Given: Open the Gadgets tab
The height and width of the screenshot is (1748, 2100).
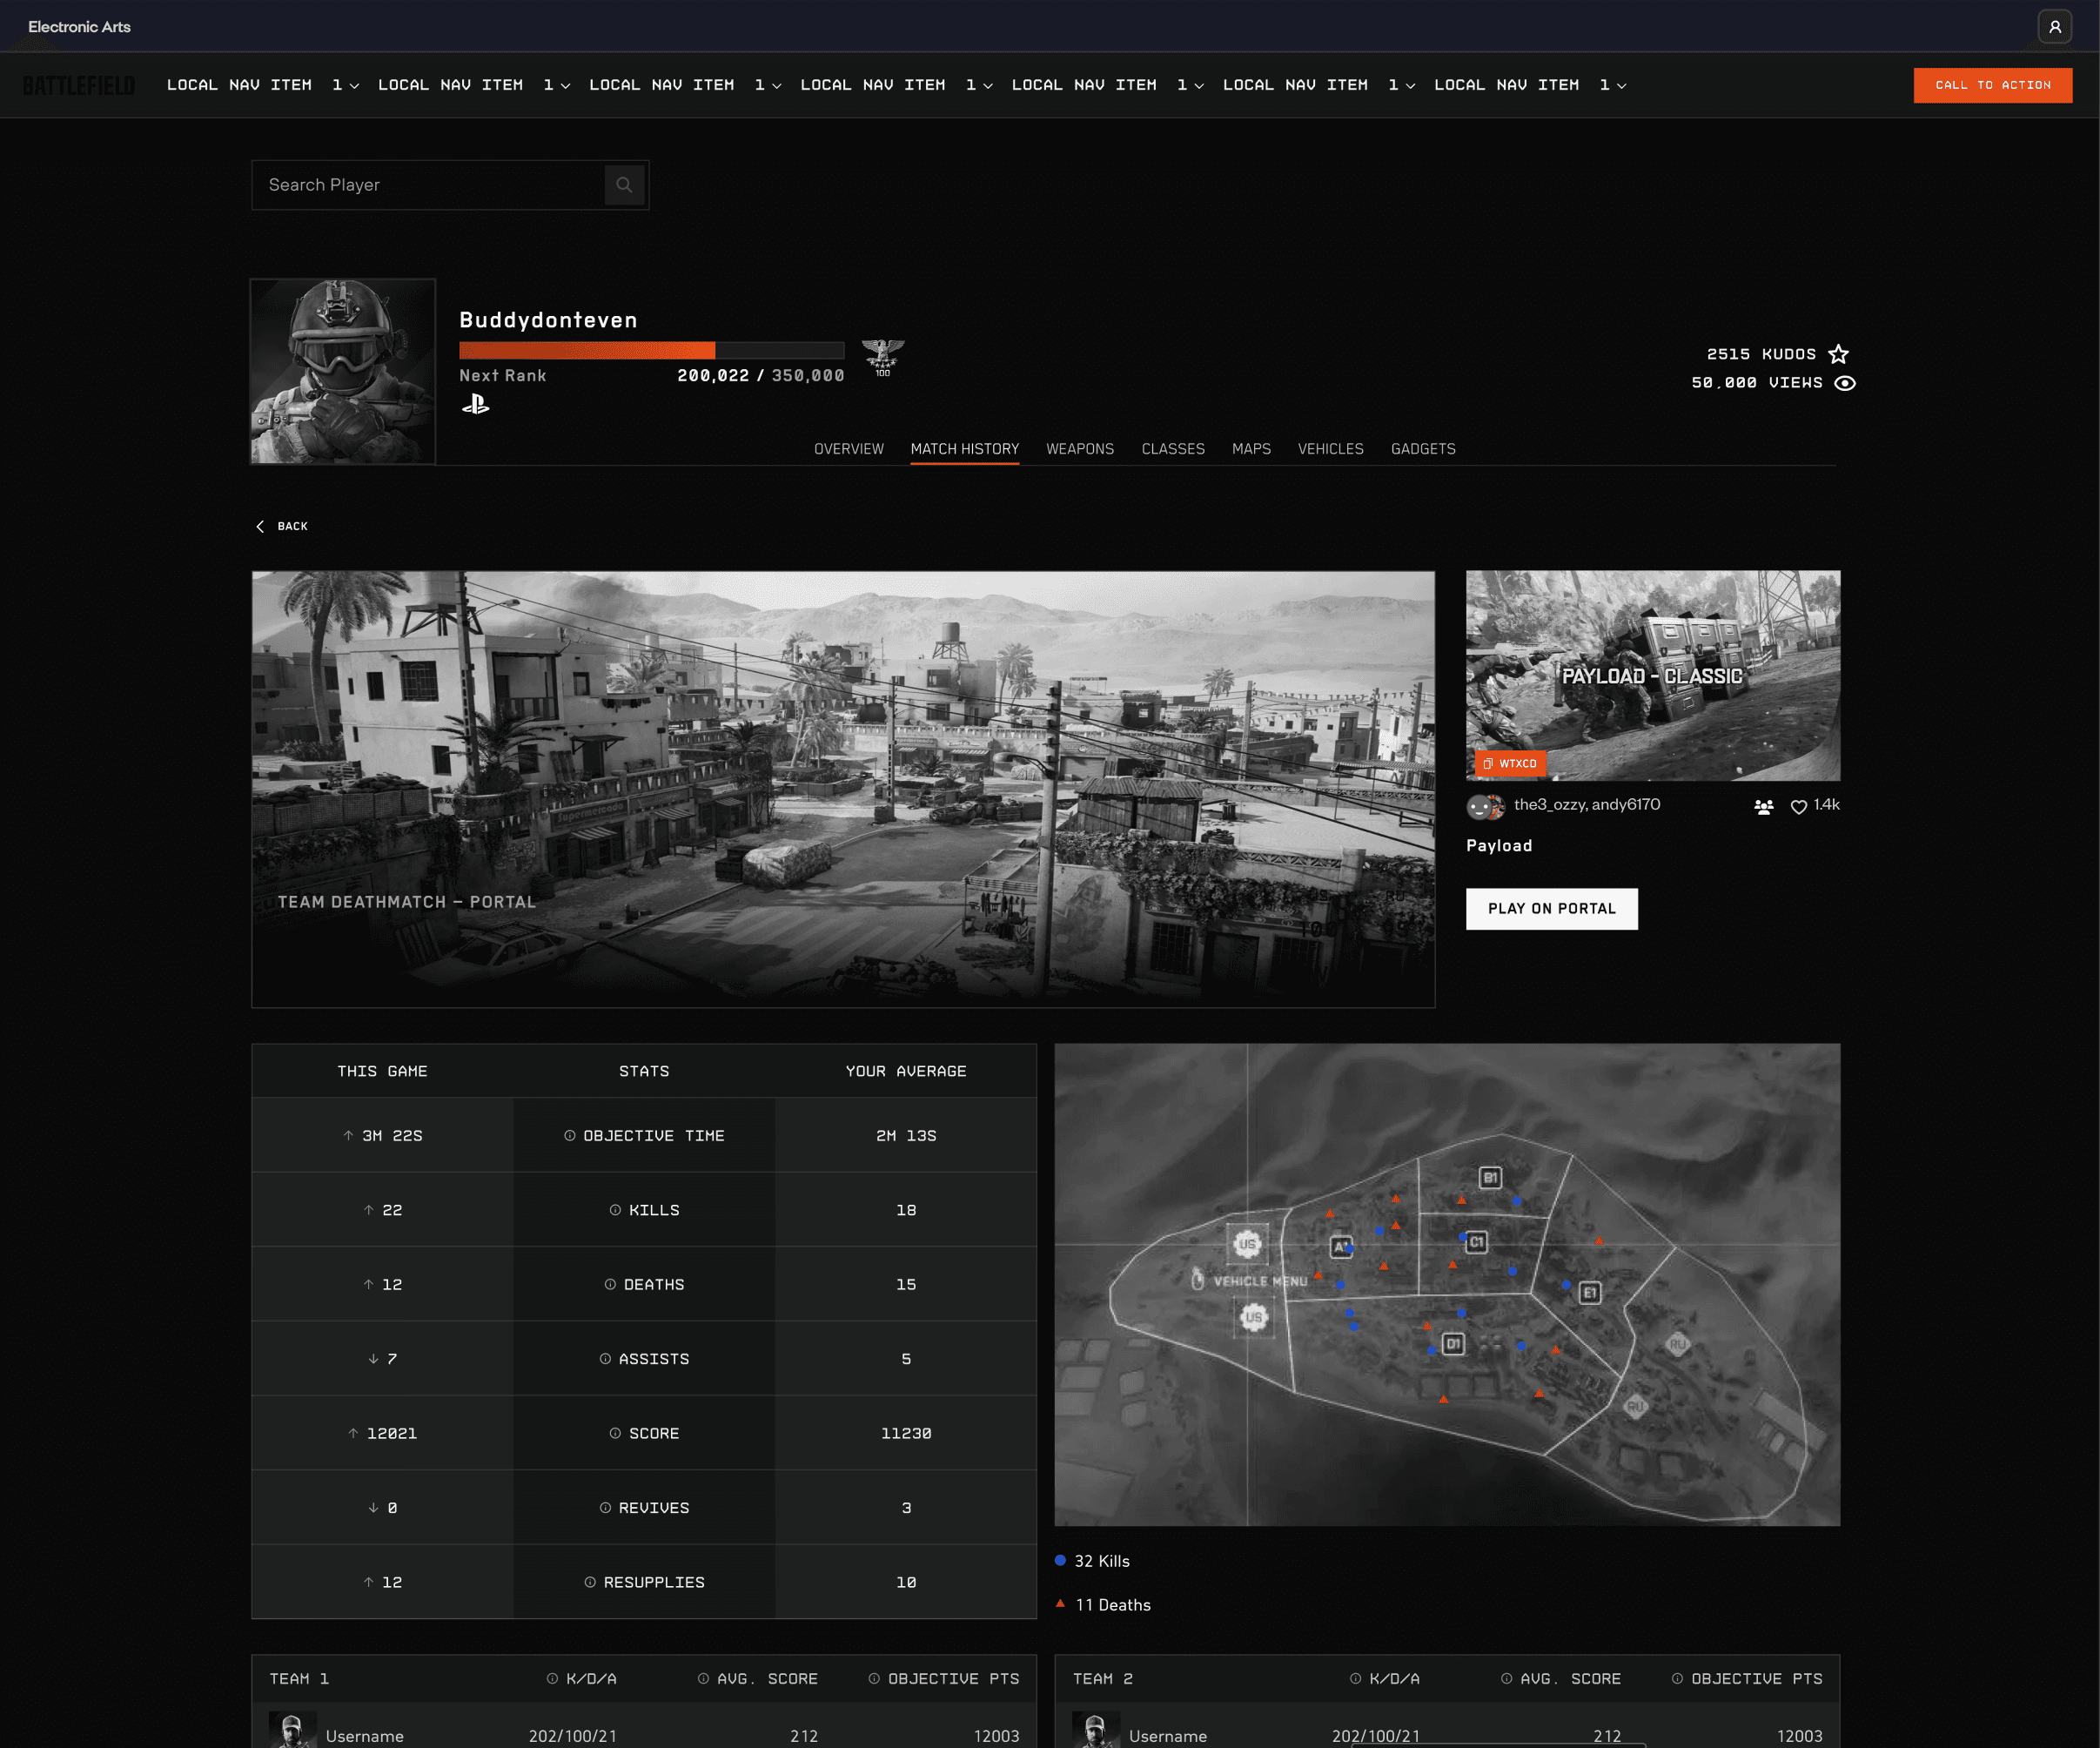Looking at the screenshot, I should [x=1423, y=449].
